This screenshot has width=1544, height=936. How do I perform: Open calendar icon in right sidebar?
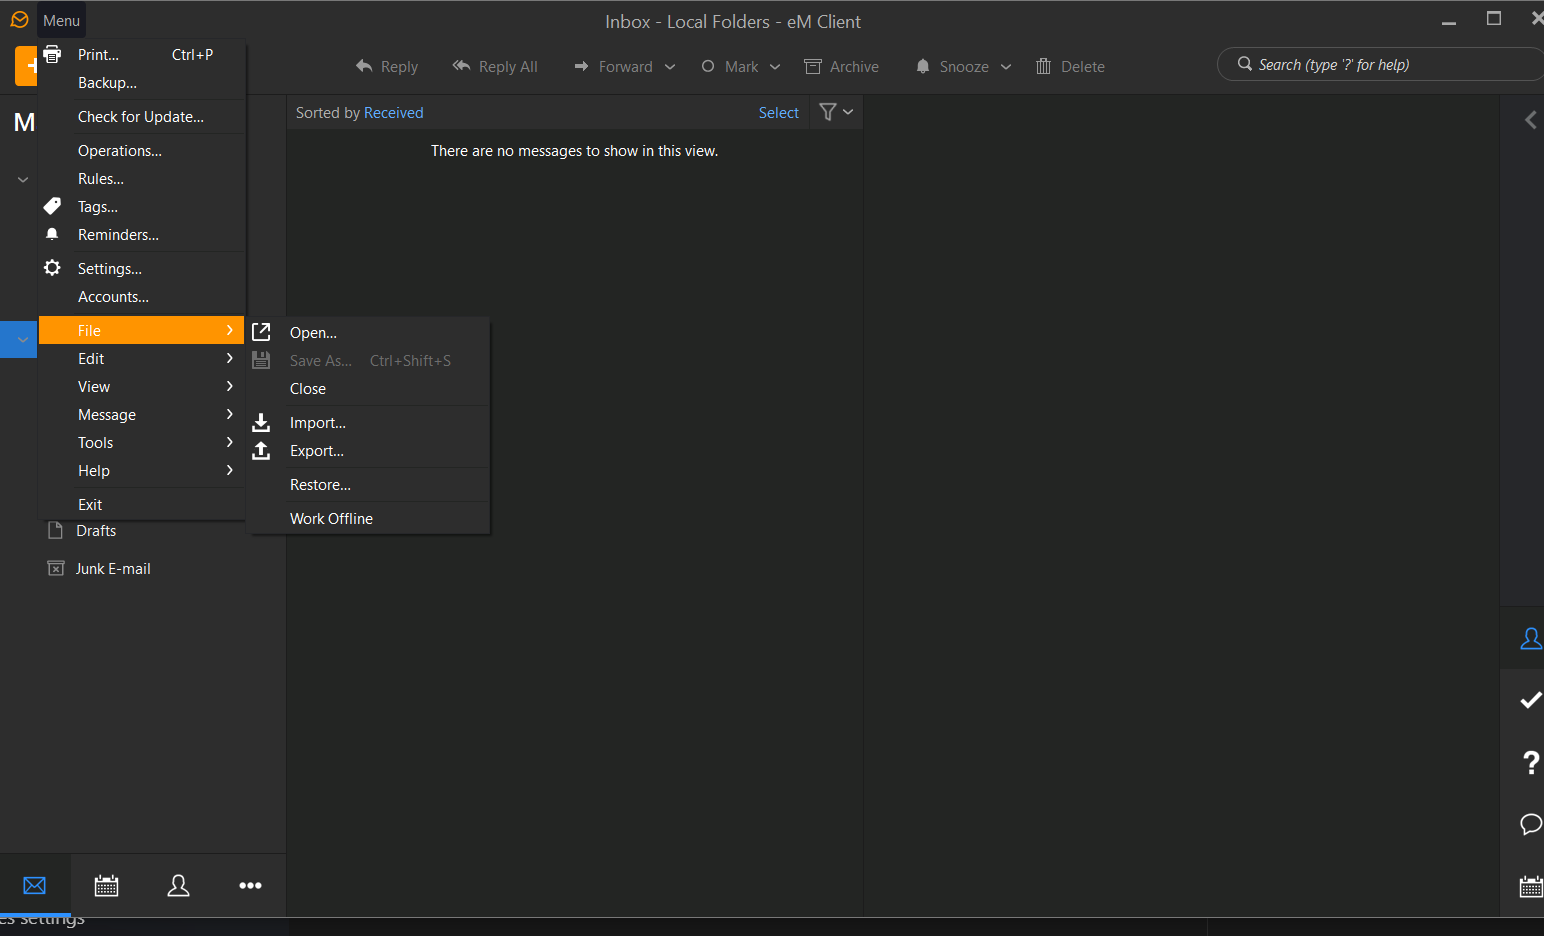pyautogui.click(x=1531, y=886)
